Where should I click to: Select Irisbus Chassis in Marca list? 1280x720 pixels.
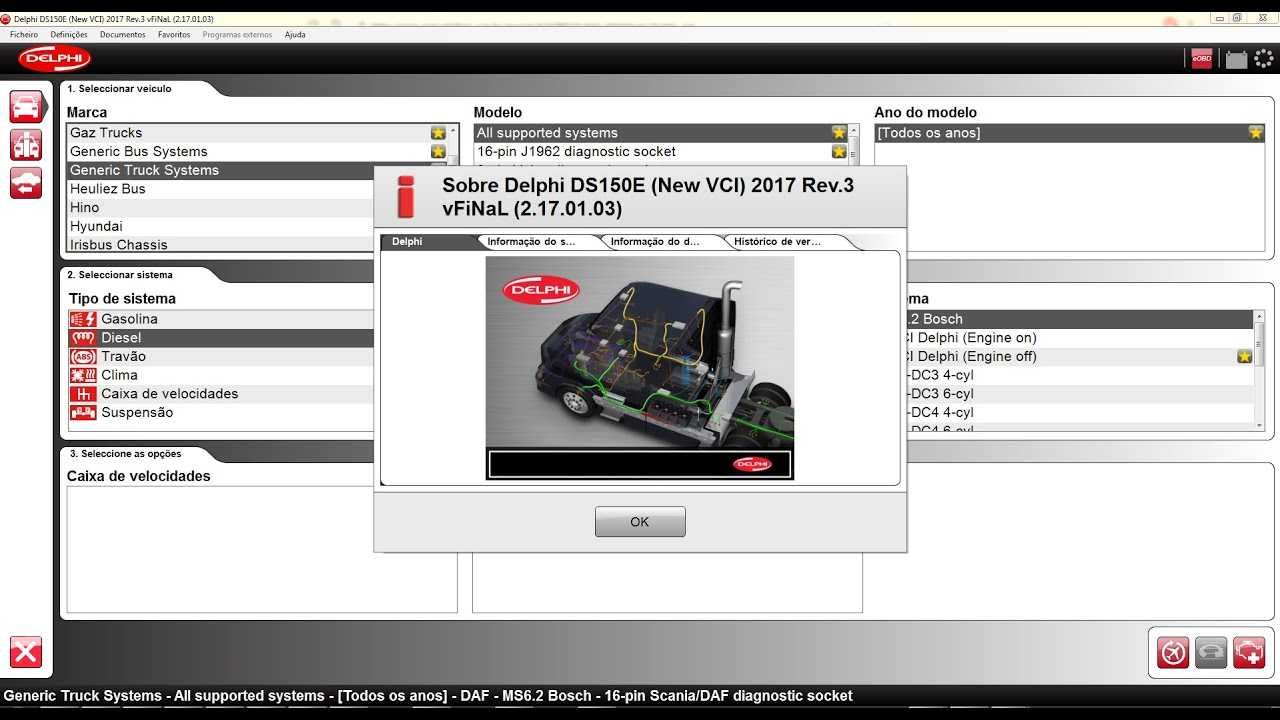click(x=221, y=244)
